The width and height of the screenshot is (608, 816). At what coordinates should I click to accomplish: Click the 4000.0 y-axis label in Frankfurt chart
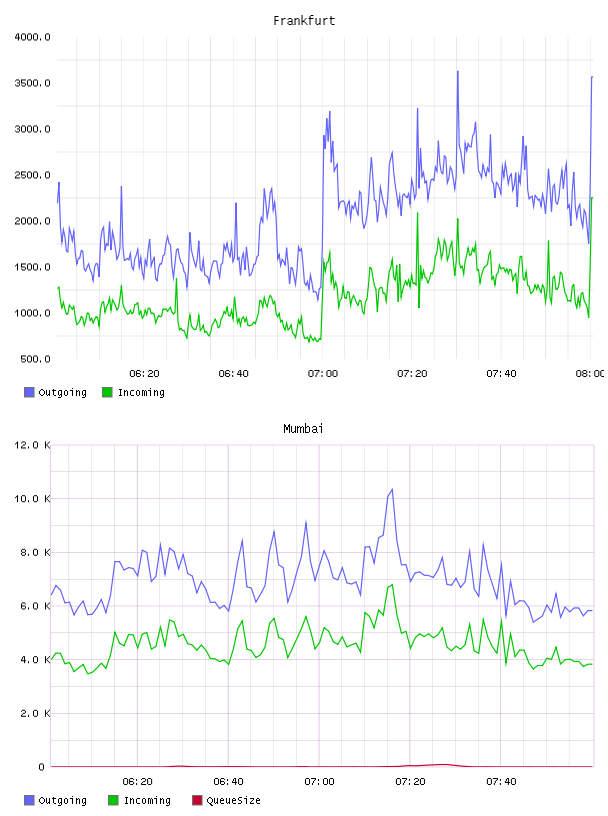(32, 37)
